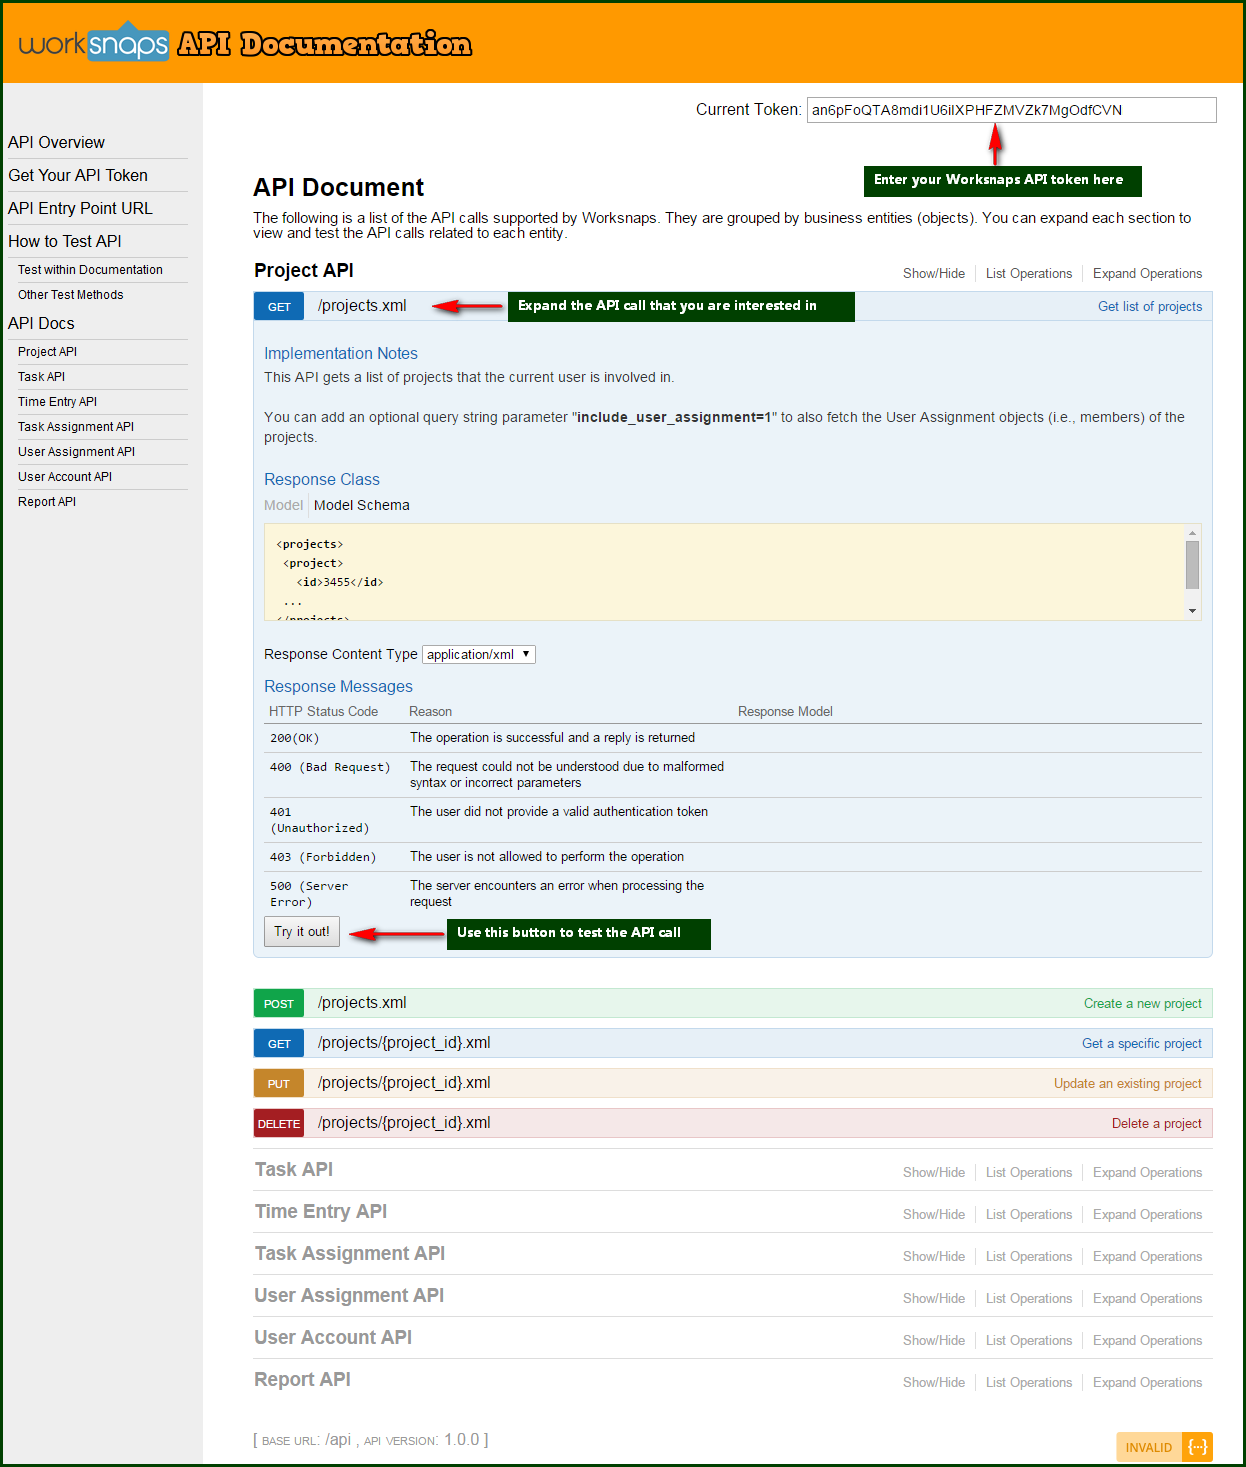Screen dimensions: 1246x1467
Task: Click the DELETE badge for /projects/{project_id}.xml
Action: [x=279, y=1123]
